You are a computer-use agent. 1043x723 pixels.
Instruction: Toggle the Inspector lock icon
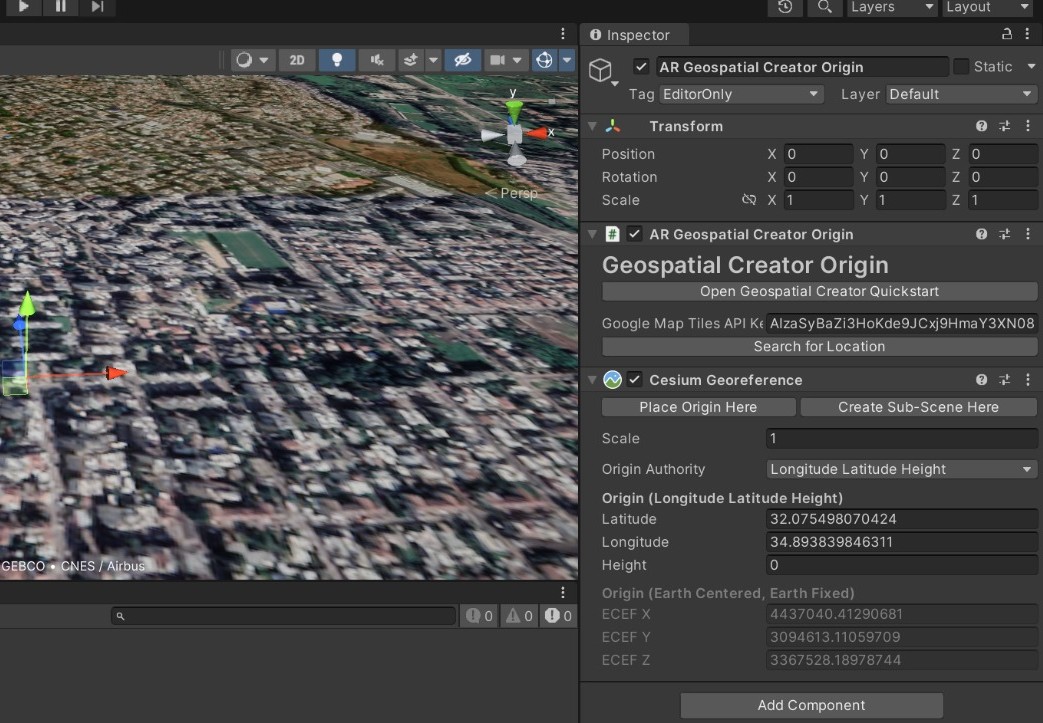point(1006,33)
